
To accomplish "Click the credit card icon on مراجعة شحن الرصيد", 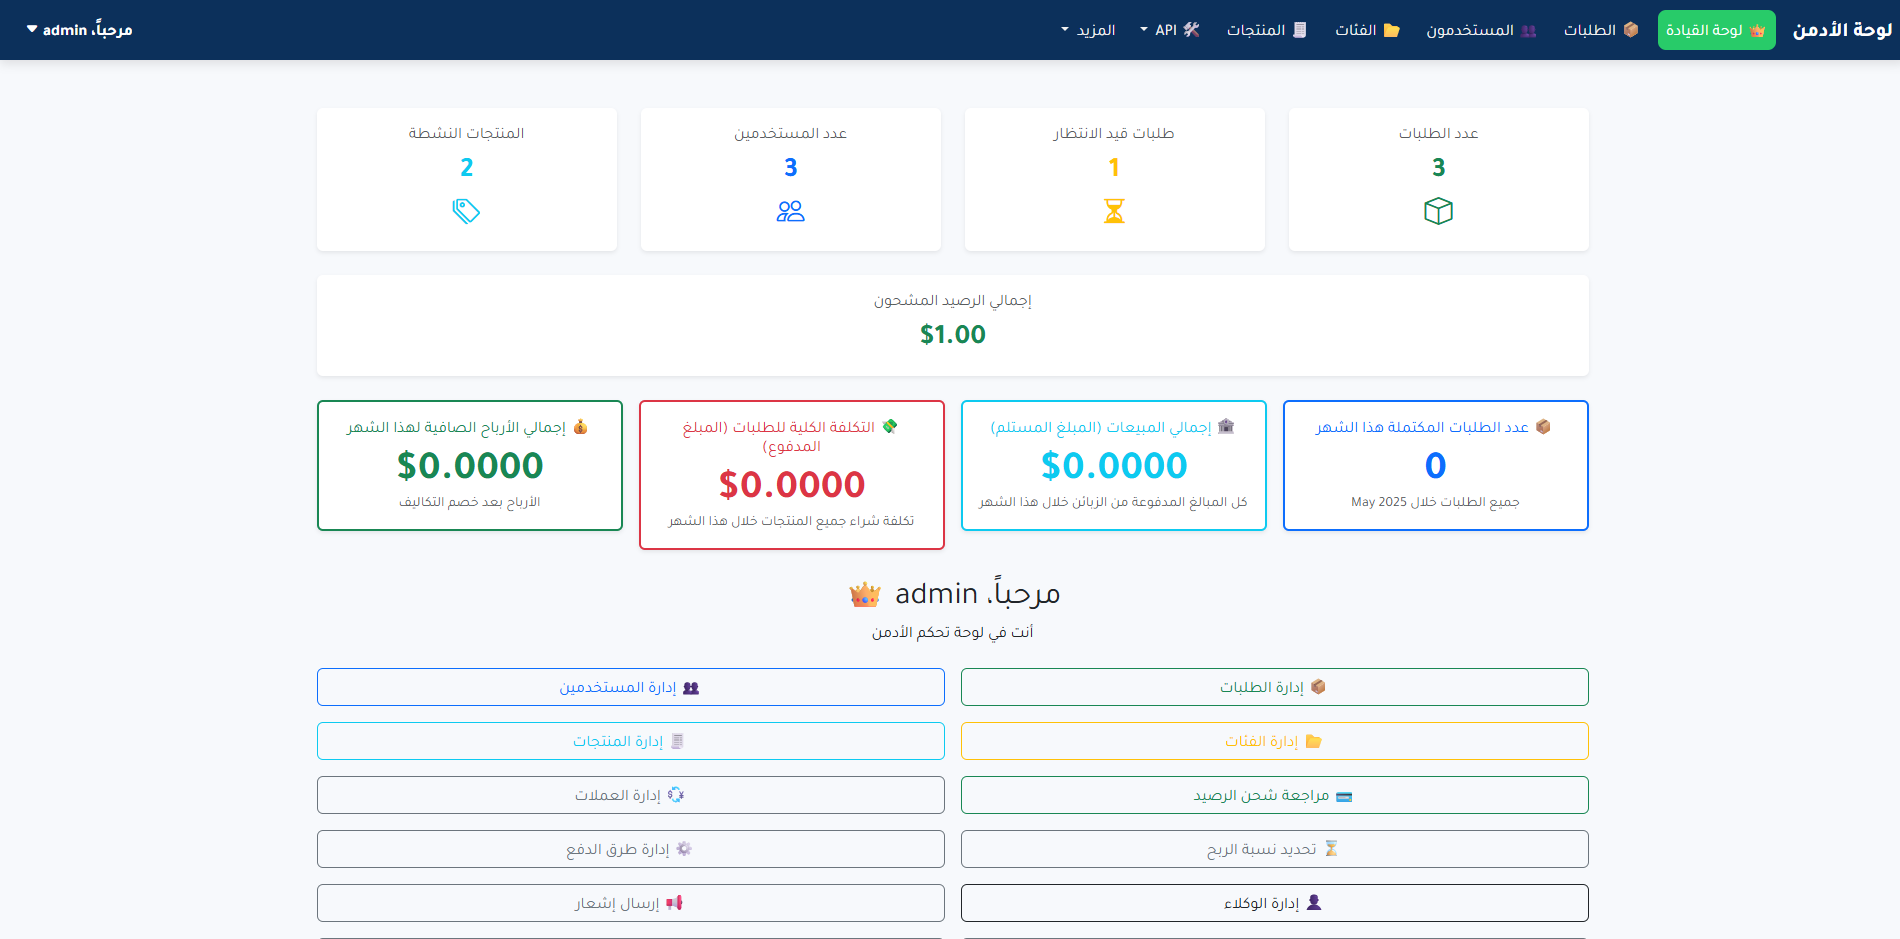I will click(x=1347, y=795).
